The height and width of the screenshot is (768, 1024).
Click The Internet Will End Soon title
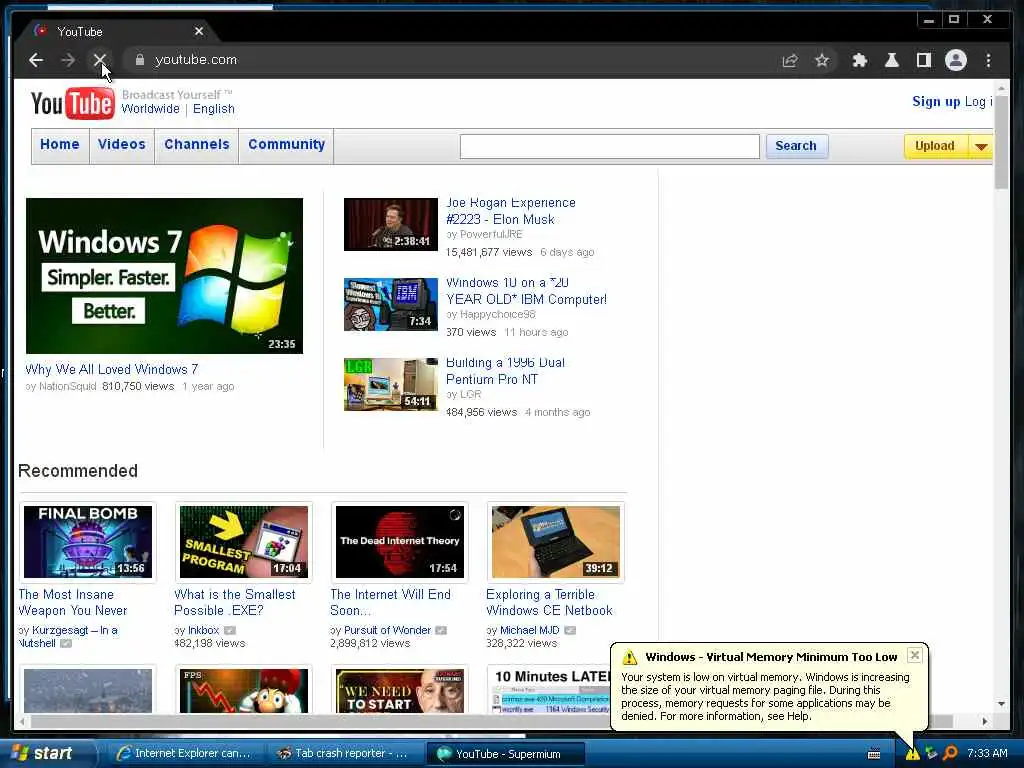pyautogui.click(x=390, y=603)
